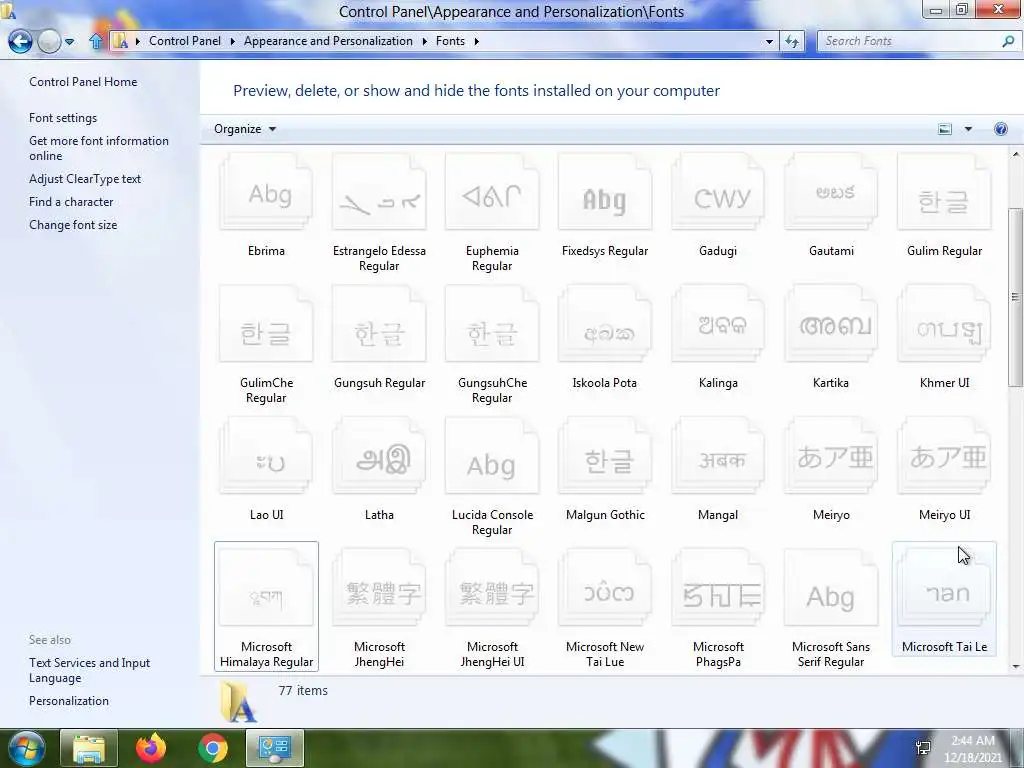Select the Malgun Gothic font icon

point(605,456)
